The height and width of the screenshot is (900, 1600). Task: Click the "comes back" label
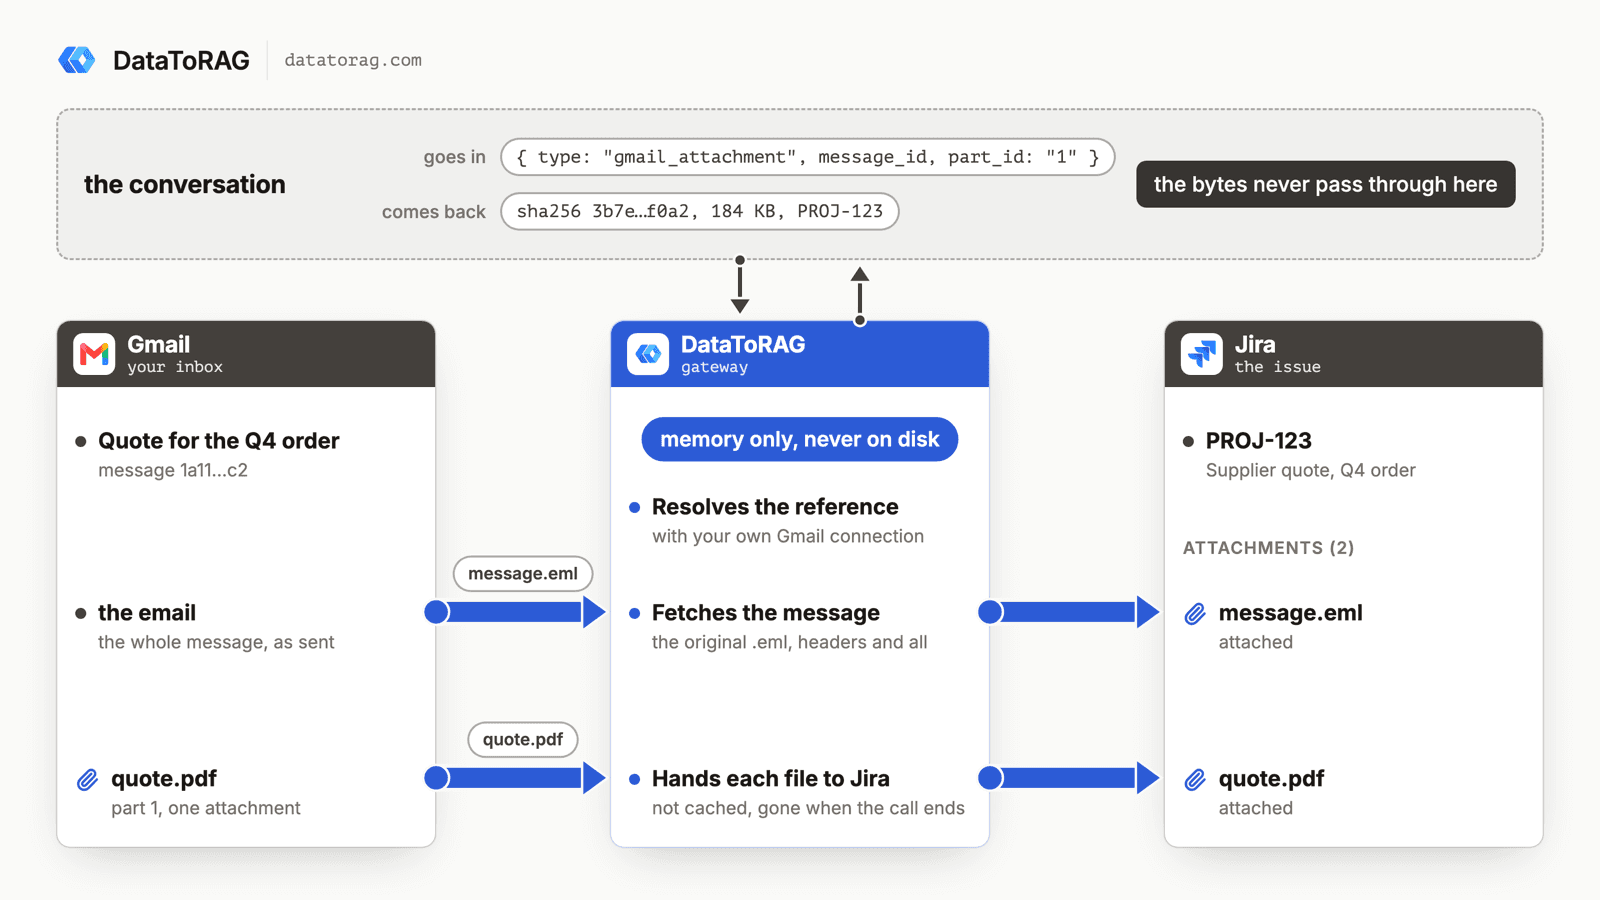pyautogui.click(x=434, y=212)
